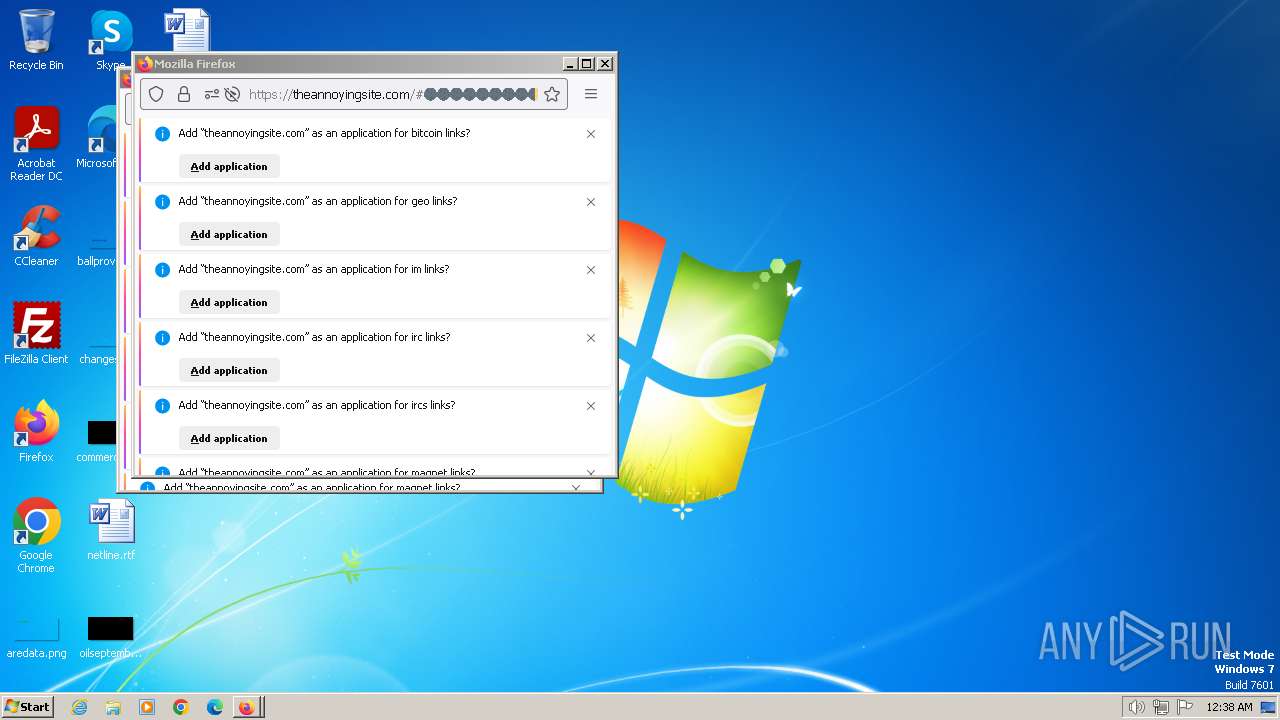Maximize the Mozilla Firefox window

click(x=587, y=64)
